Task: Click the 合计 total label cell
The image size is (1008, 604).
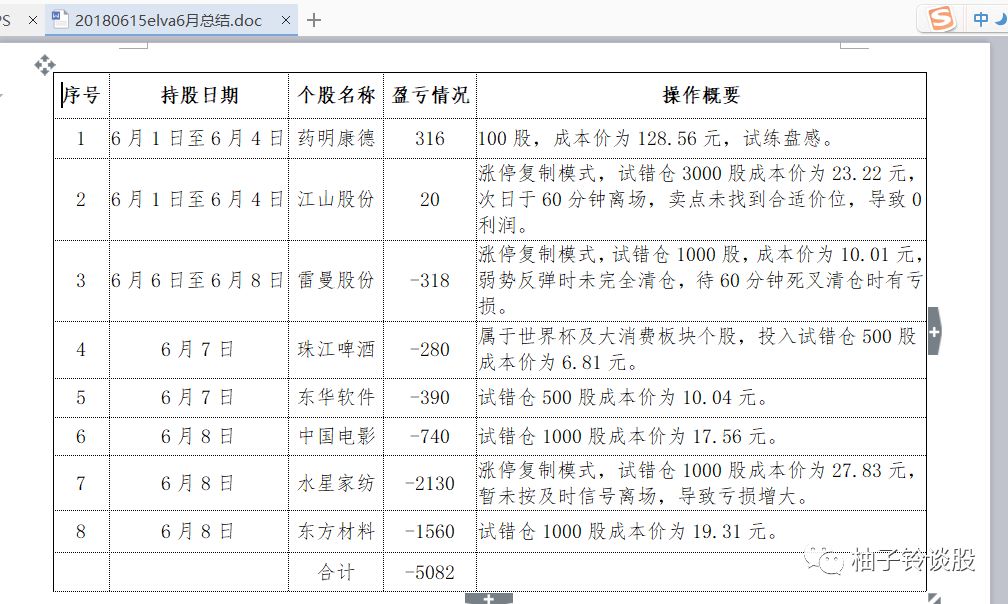Action: click(336, 572)
